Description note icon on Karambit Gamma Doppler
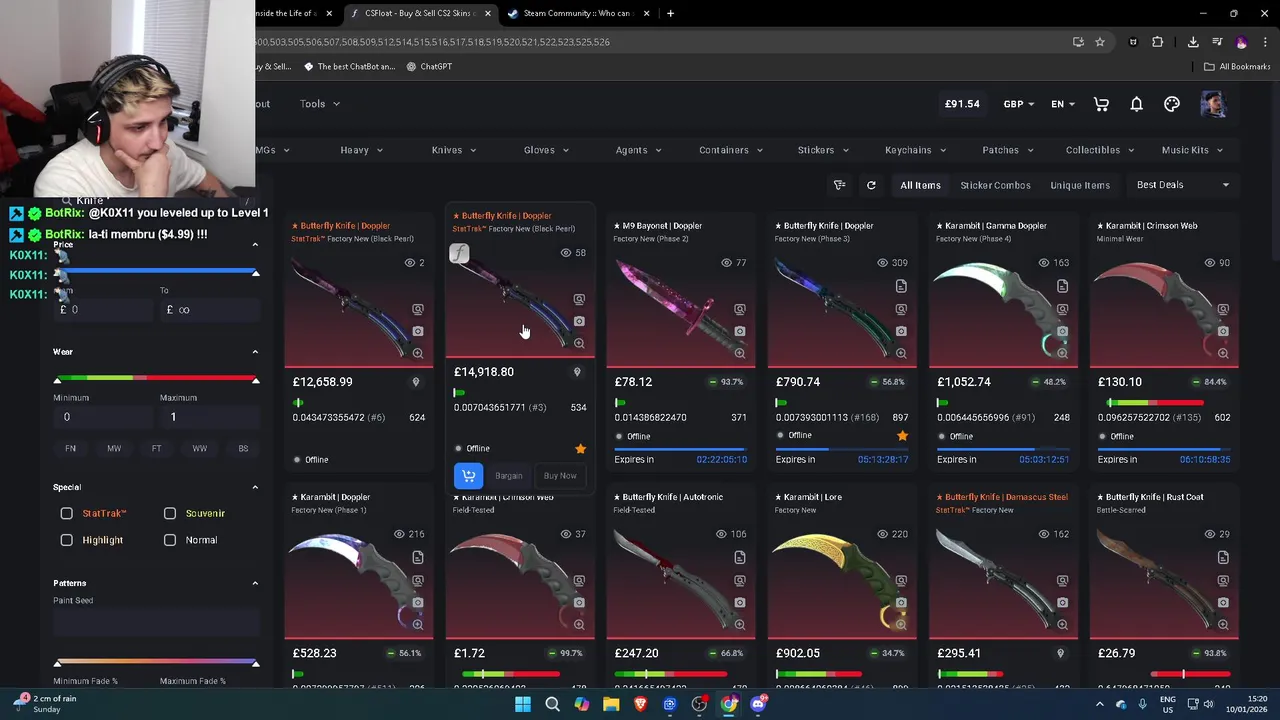This screenshot has width=1280, height=720. (1062, 287)
